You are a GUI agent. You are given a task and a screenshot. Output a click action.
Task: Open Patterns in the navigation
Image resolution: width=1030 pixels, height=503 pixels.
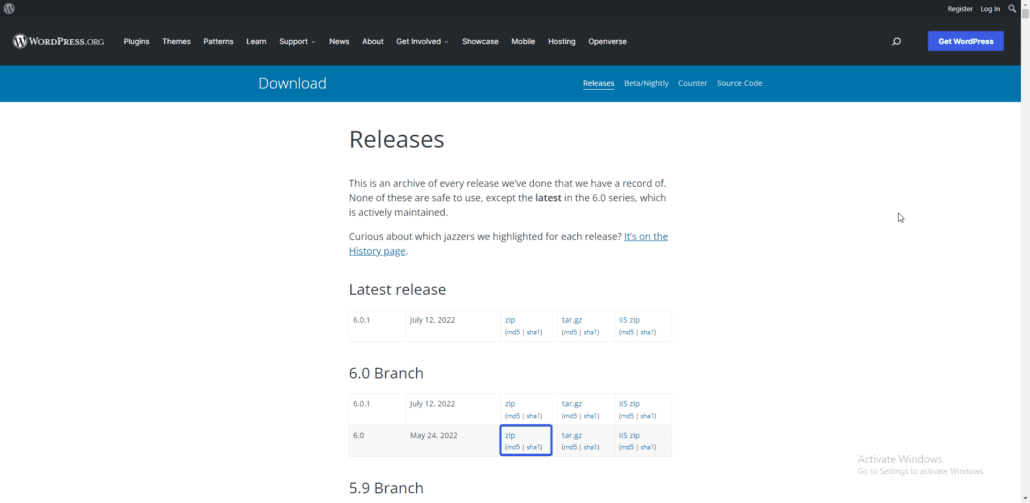click(x=218, y=41)
